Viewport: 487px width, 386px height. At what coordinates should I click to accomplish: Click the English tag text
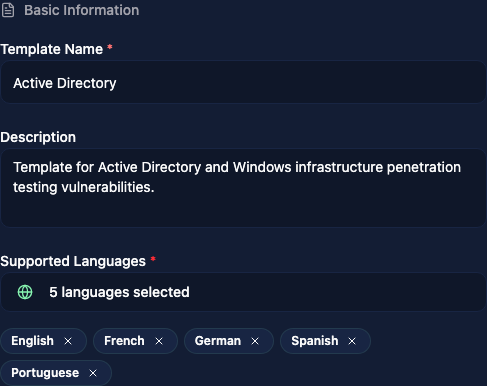[32, 341]
